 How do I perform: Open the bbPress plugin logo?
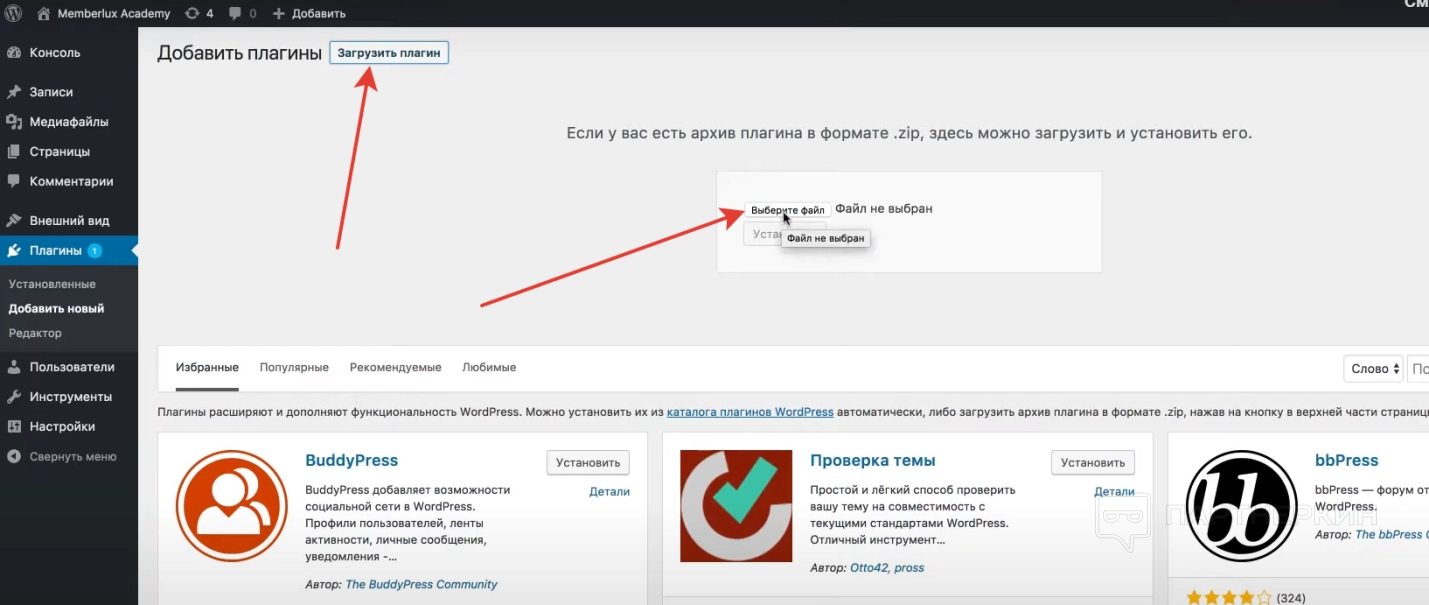[1241, 505]
